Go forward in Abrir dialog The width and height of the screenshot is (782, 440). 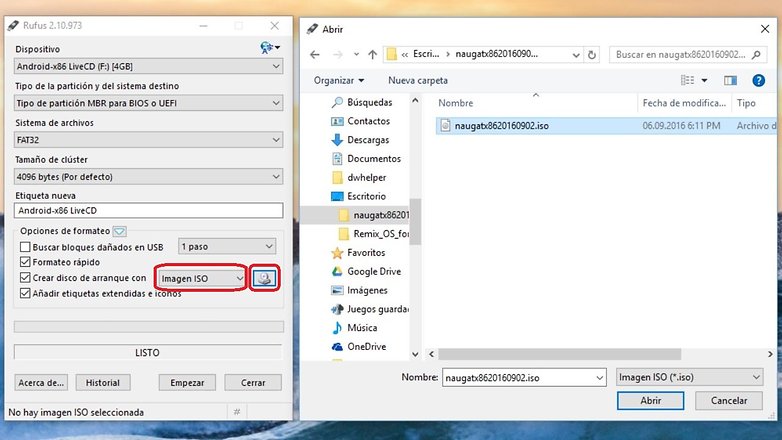(338, 54)
